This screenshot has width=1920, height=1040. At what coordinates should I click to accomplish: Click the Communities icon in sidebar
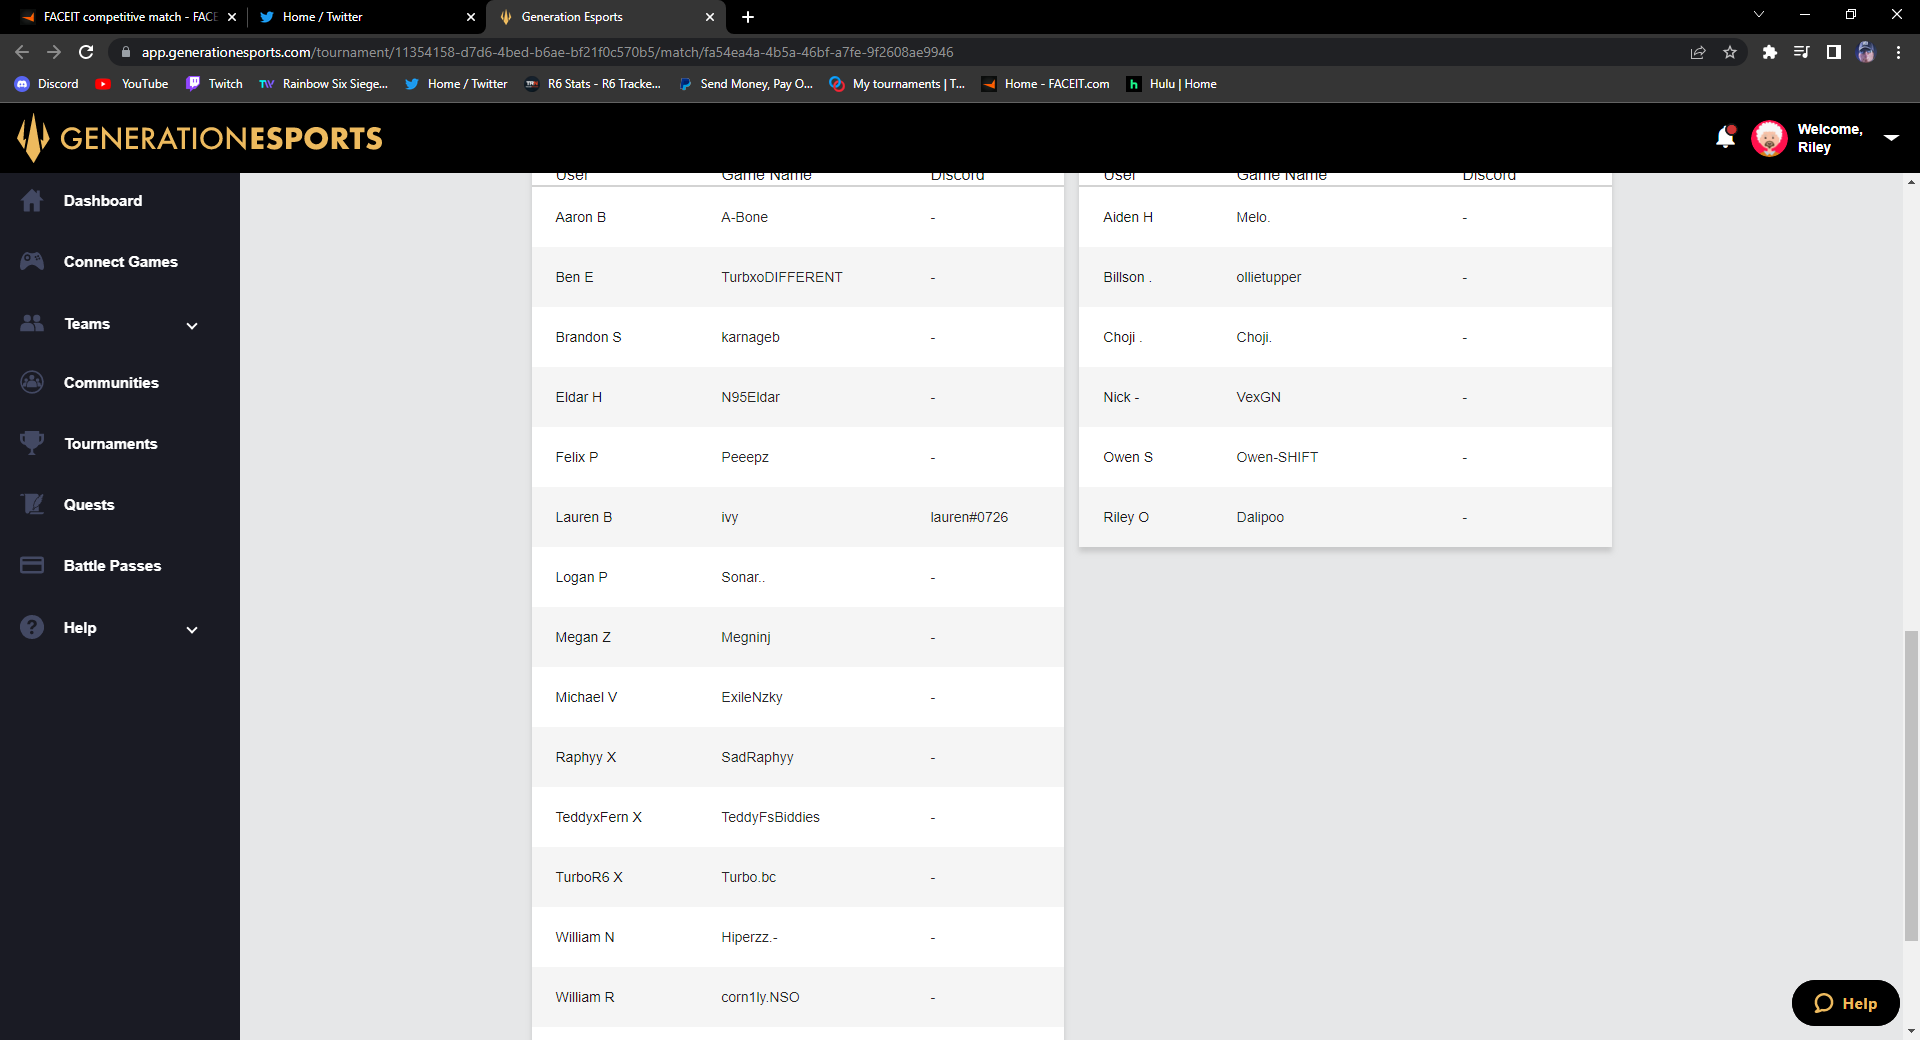[32, 383]
